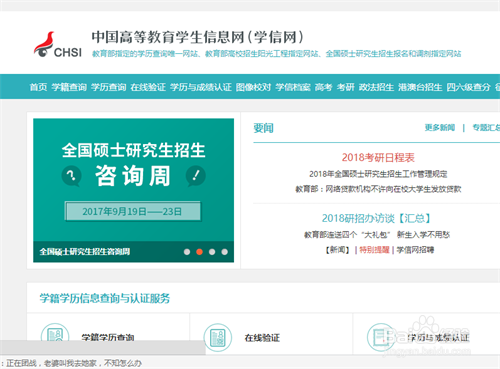The width and height of the screenshot is (500, 369).
Task: Open the 网络贷款机构 news item
Action: 378,189
